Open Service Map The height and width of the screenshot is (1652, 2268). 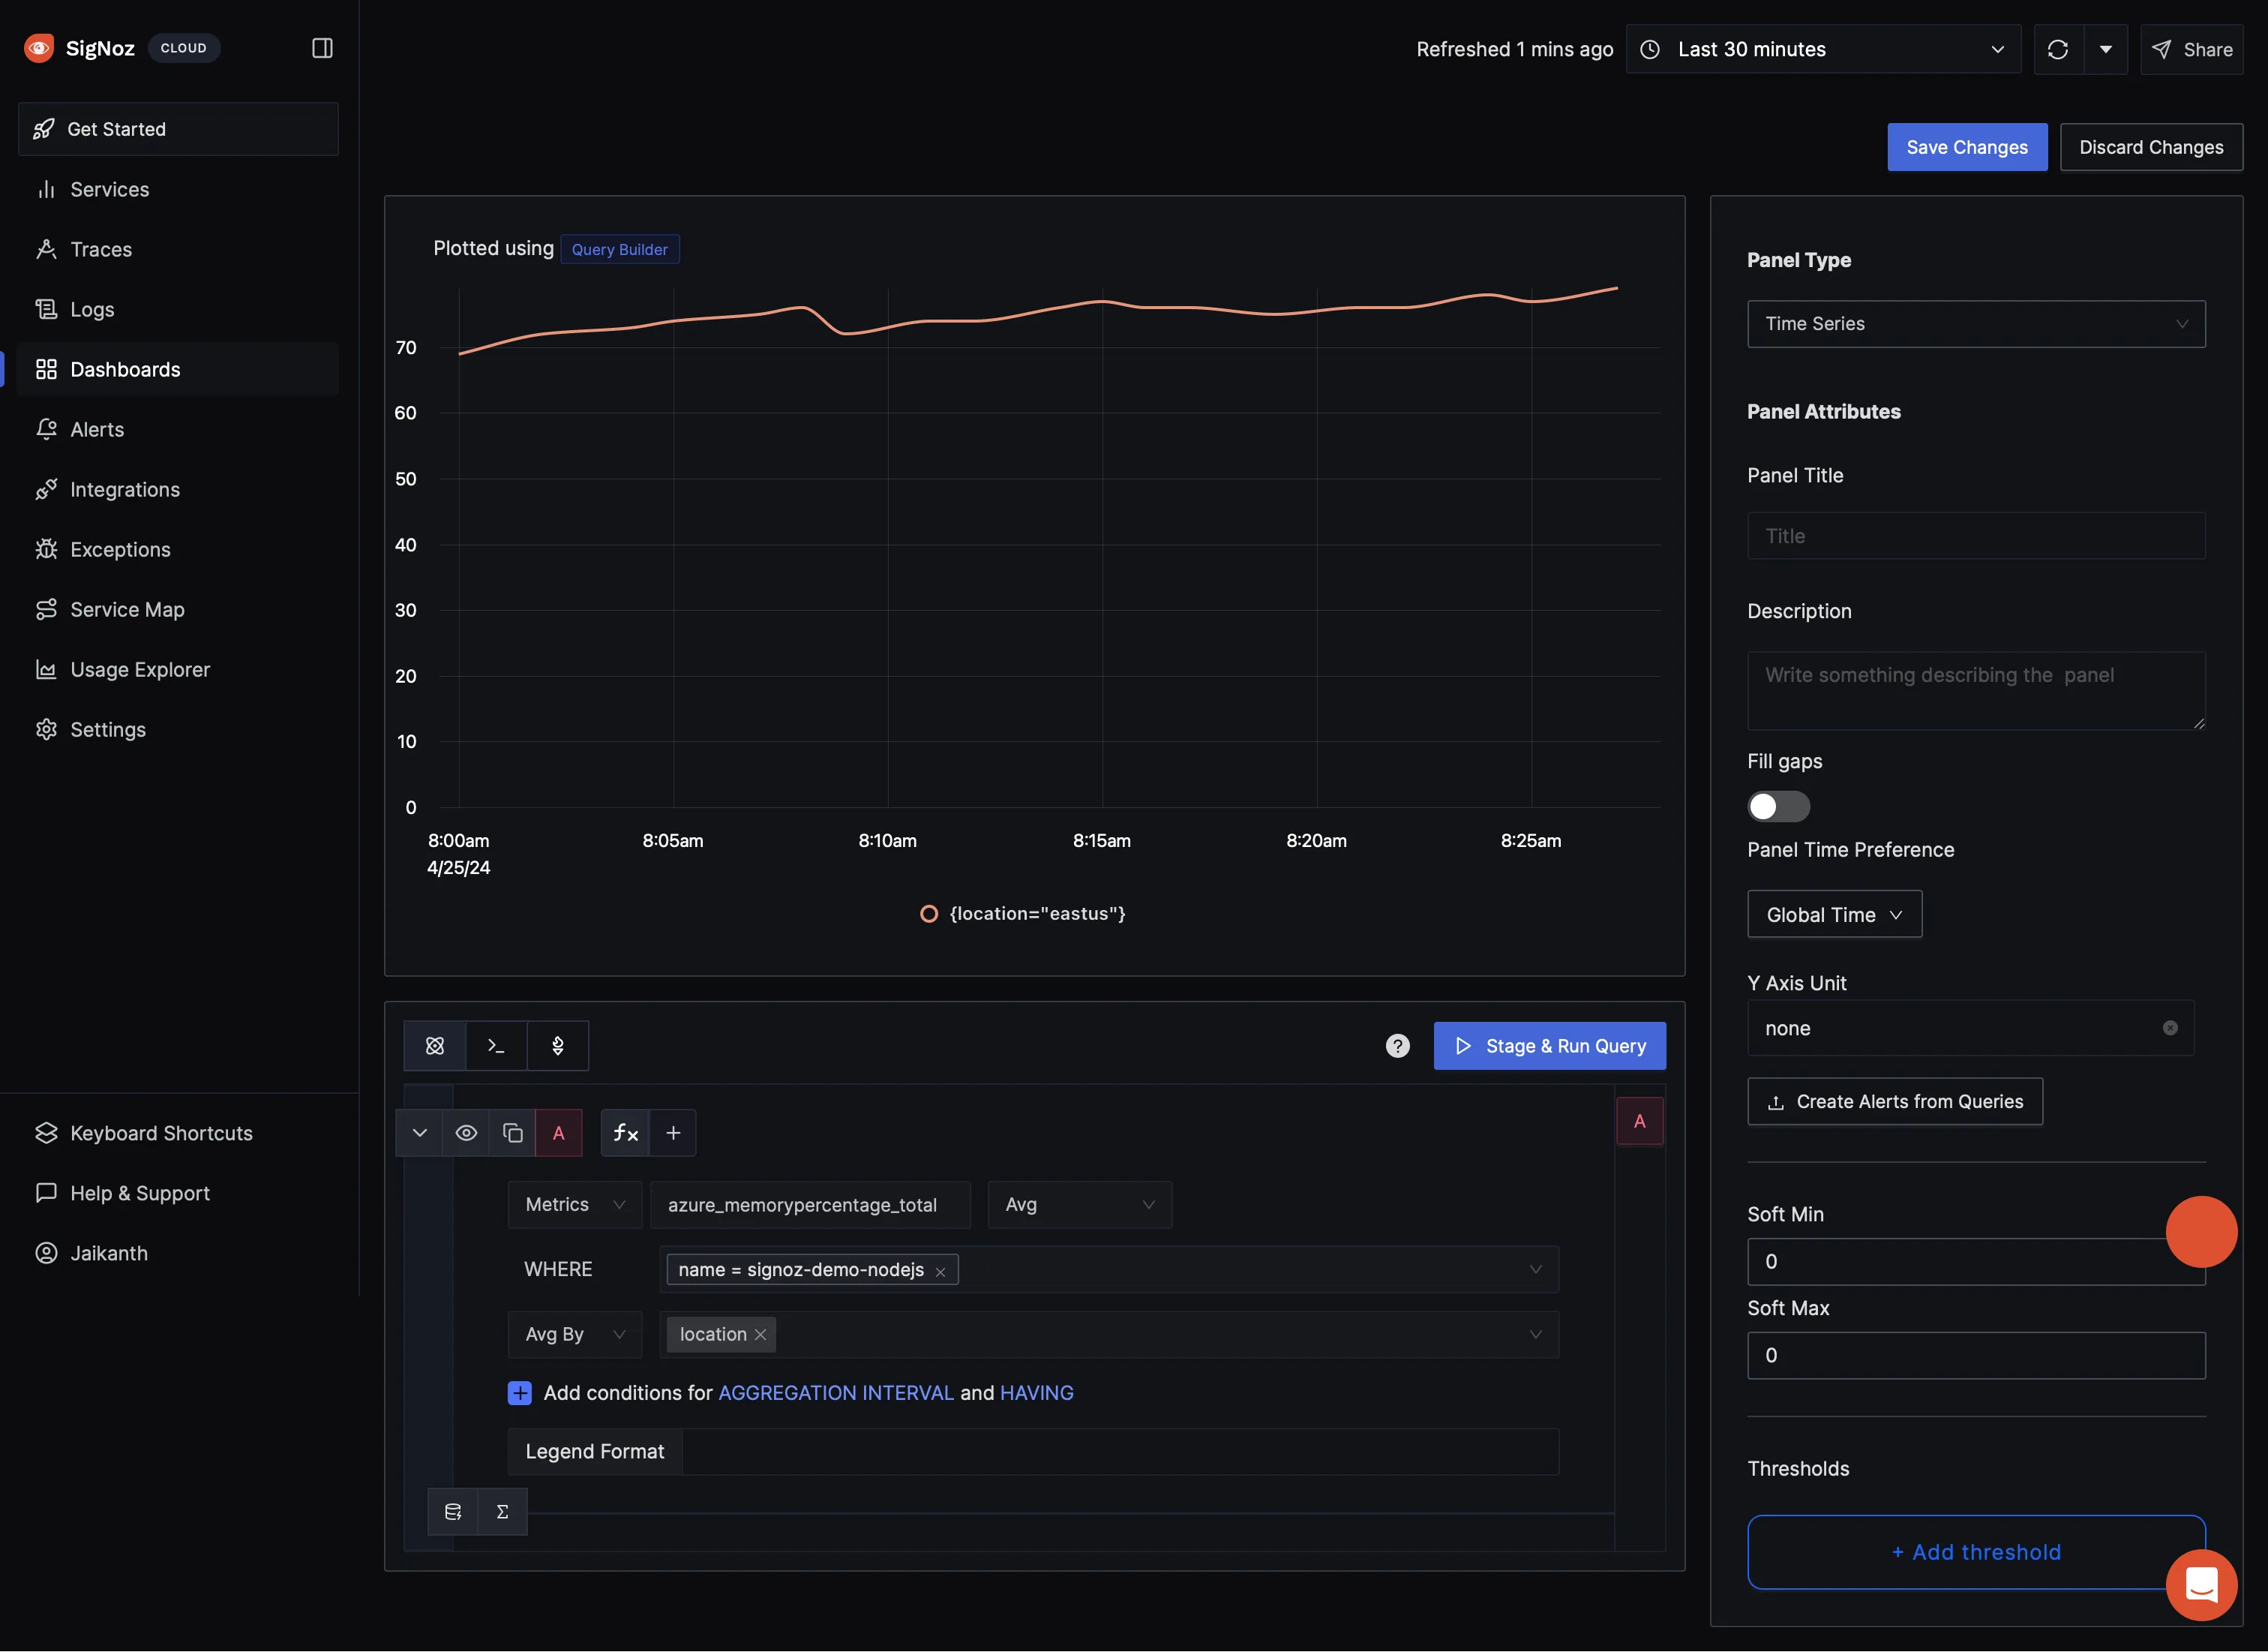(178, 609)
